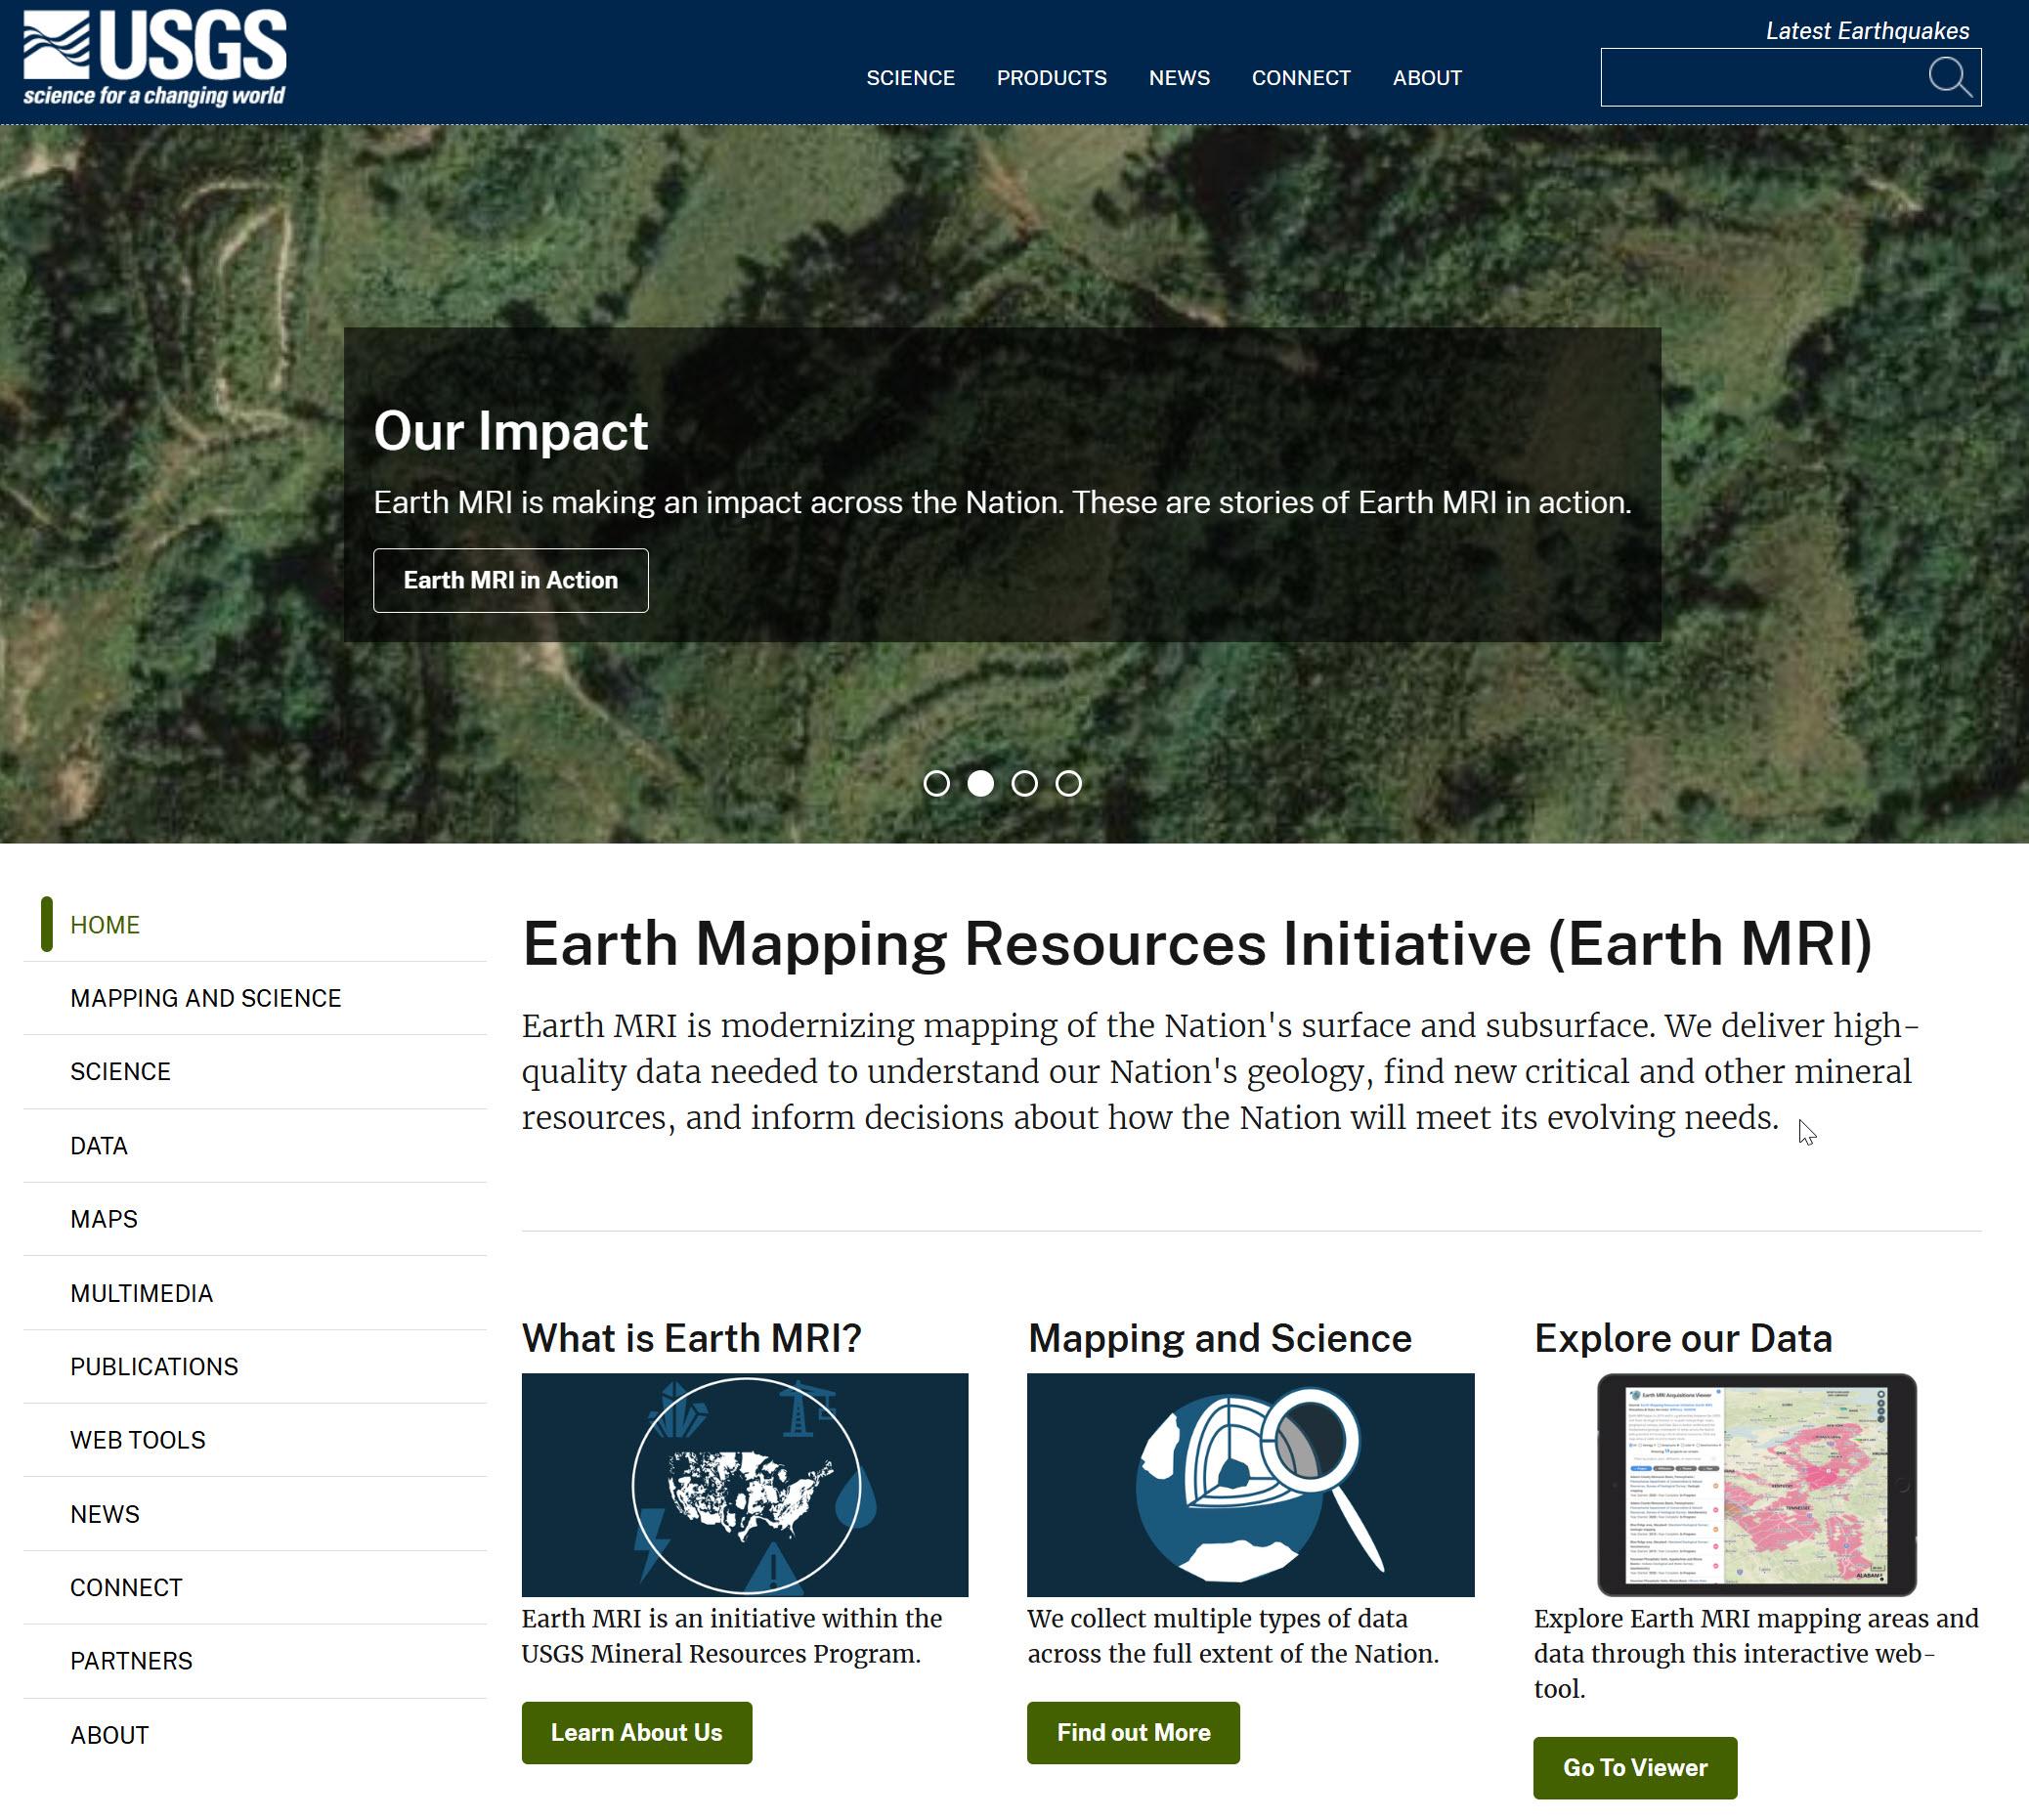This screenshot has width=2029, height=1820.
Task: Go to Mapping and Science sidebar item
Action: coord(205,998)
